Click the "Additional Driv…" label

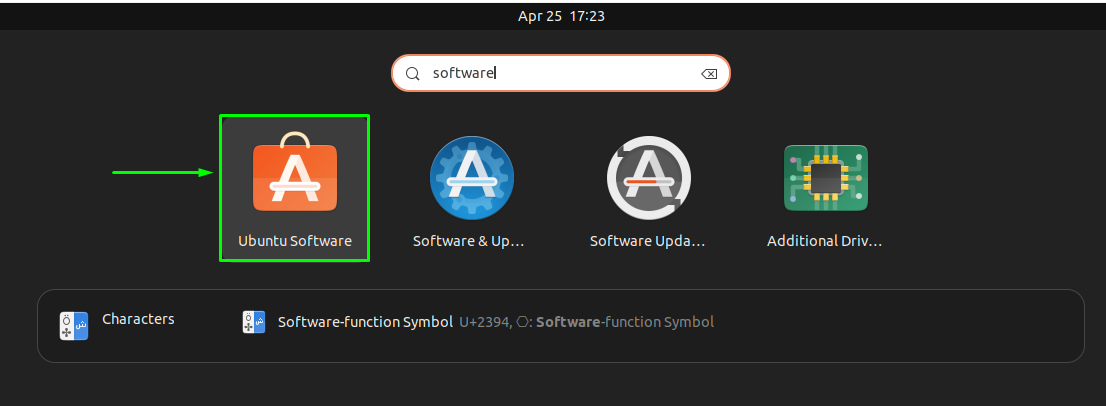[825, 241]
